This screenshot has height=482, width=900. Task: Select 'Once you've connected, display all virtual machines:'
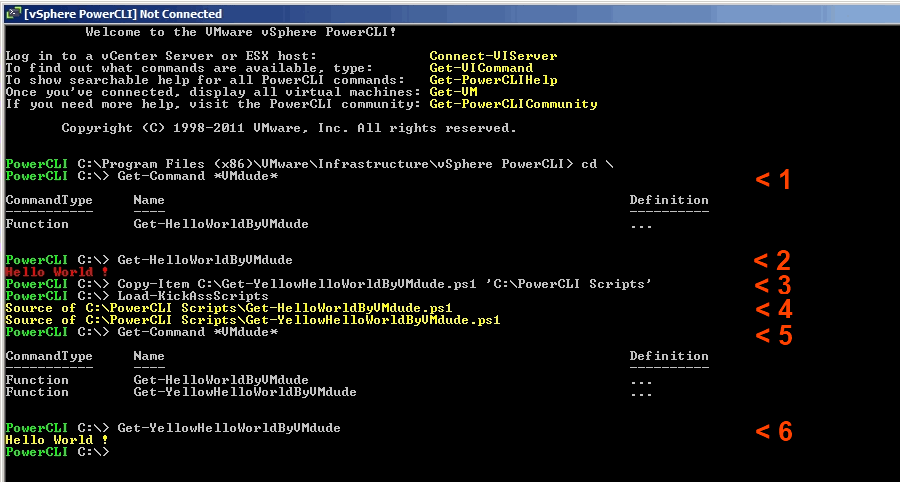coord(213,92)
